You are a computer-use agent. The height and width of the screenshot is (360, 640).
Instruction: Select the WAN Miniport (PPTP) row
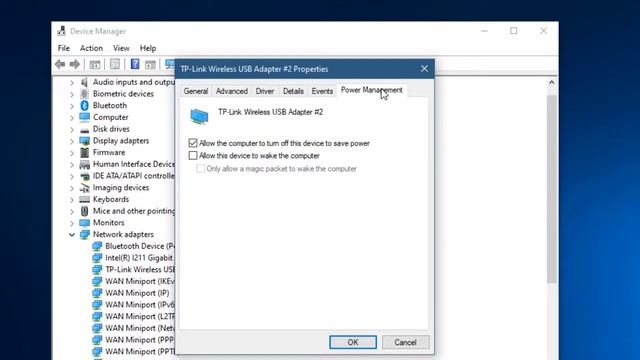pyautogui.click(x=133, y=351)
